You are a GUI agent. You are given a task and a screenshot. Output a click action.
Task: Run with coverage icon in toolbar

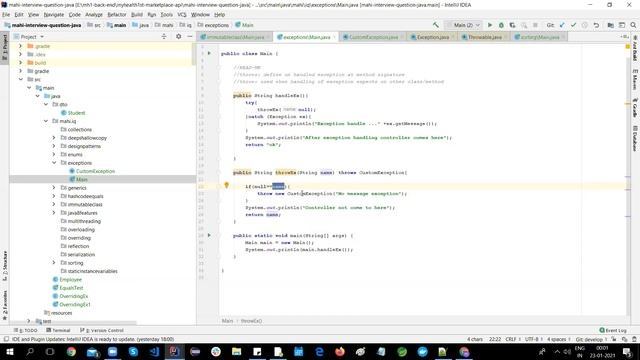(512, 25)
